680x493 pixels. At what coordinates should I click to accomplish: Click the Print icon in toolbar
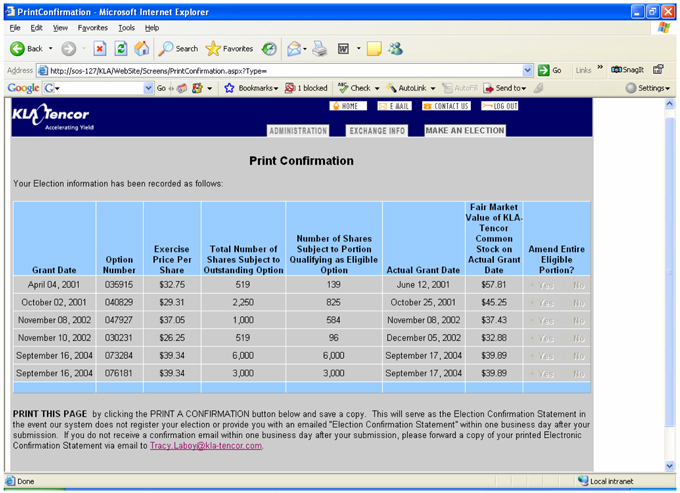coord(320,48)
